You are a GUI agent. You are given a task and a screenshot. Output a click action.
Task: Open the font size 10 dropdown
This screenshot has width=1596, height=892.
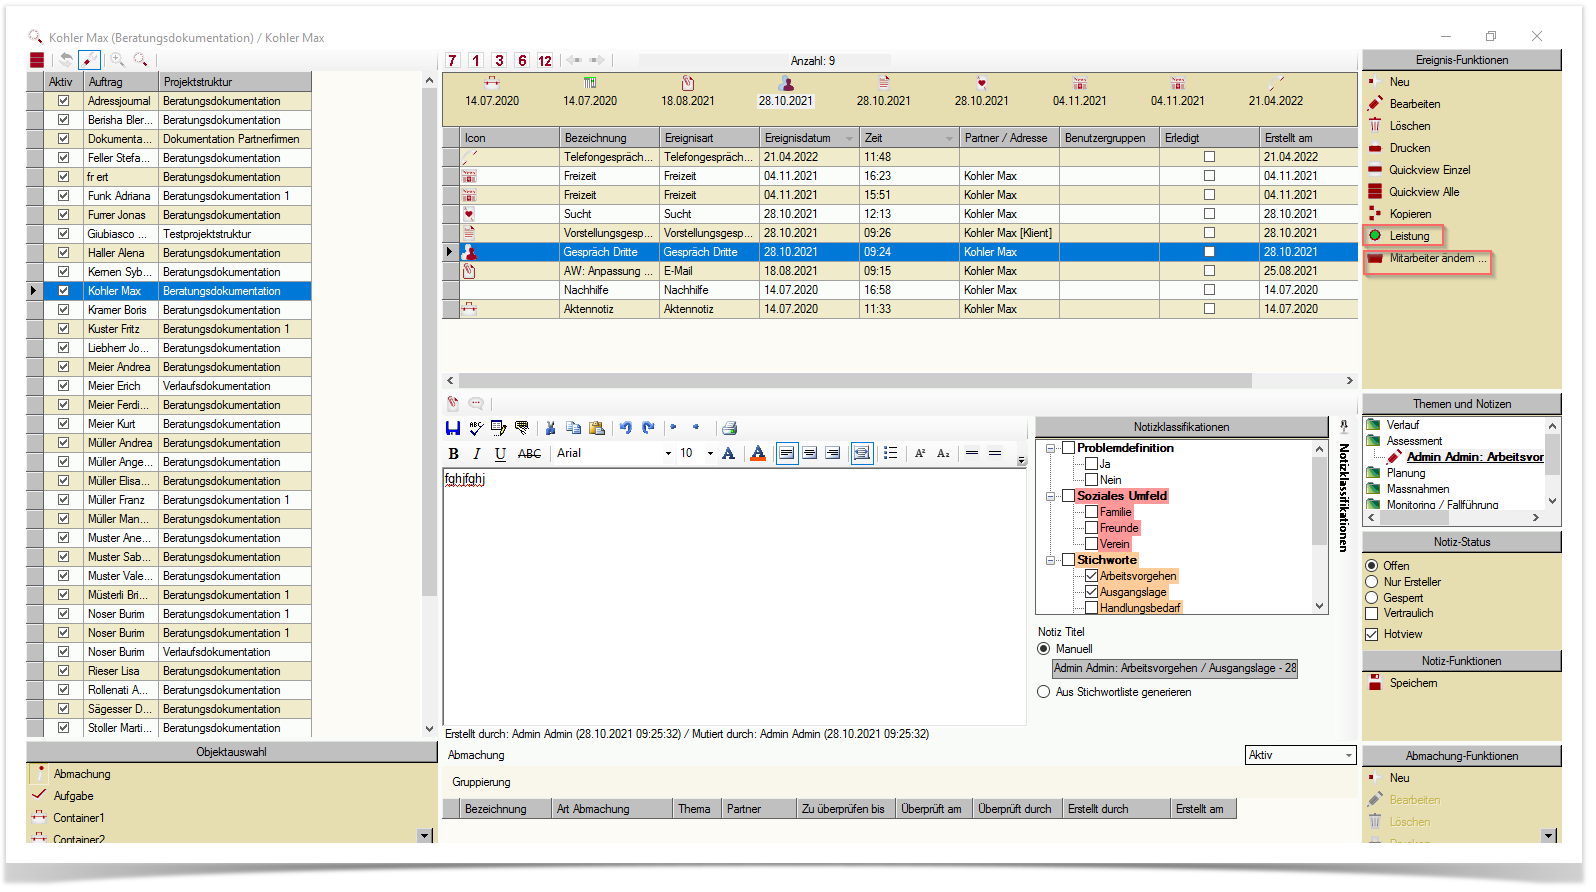click(710, 454)
